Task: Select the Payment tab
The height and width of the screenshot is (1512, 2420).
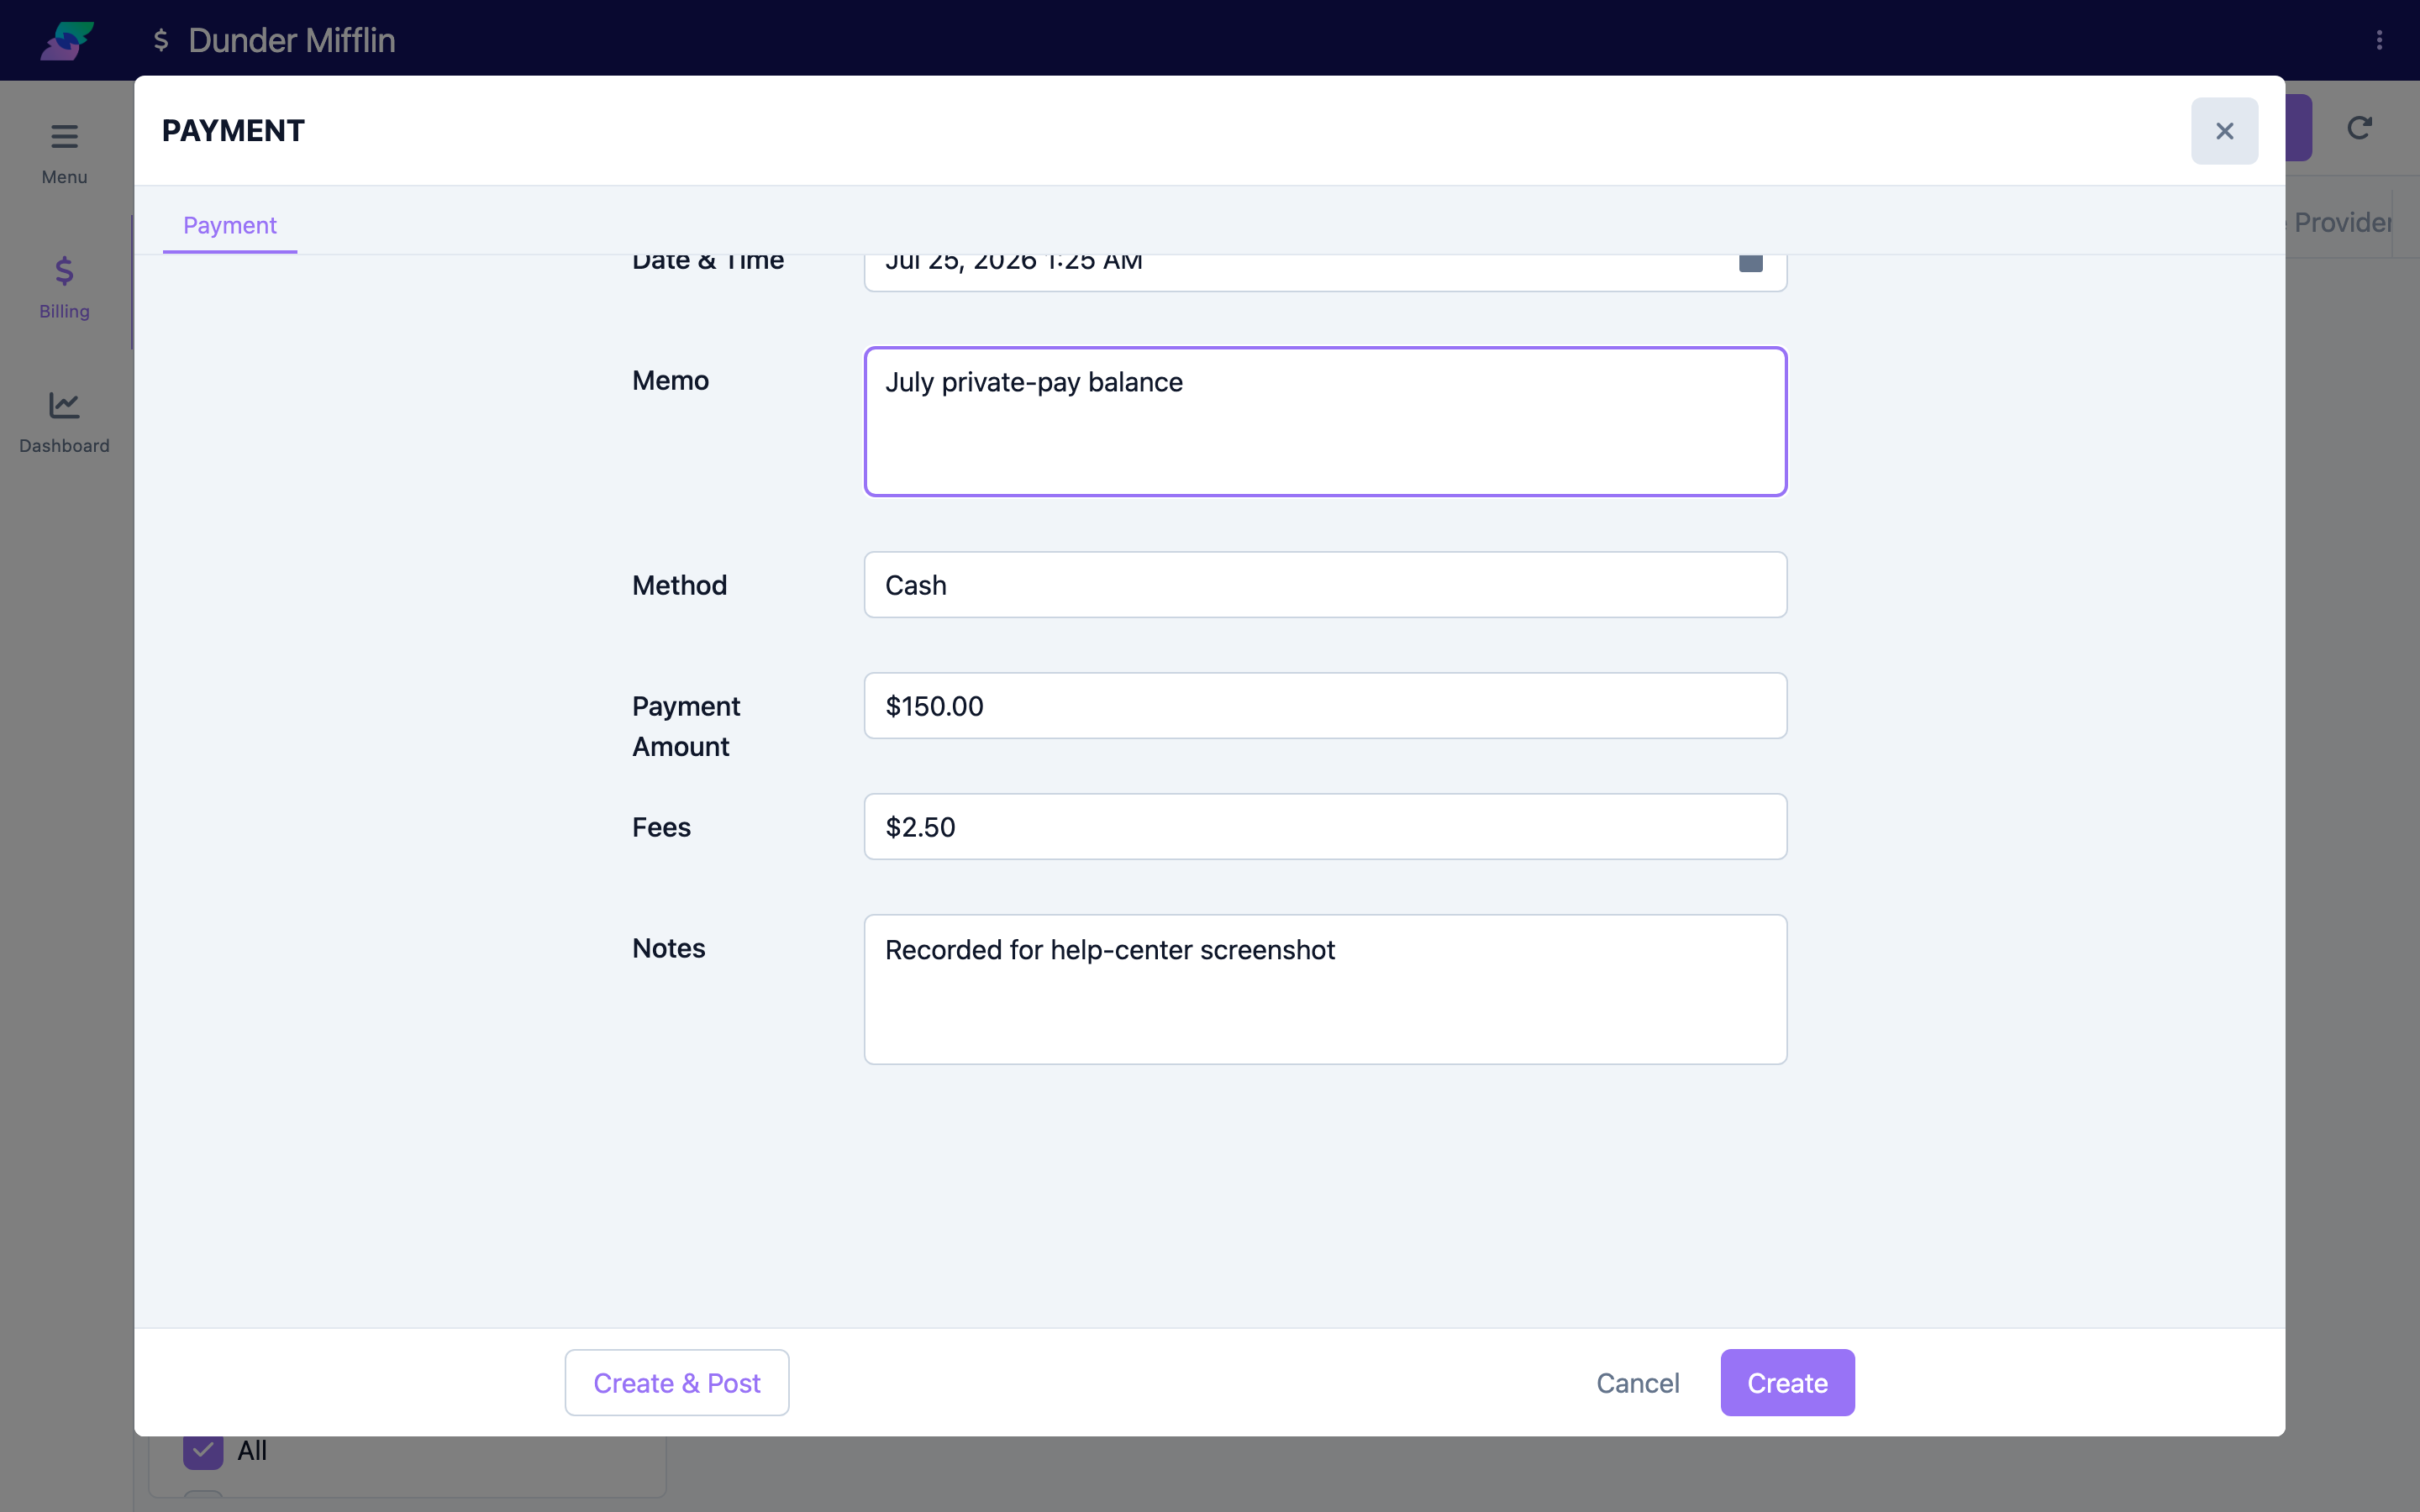Action: [x=230, y=225]
